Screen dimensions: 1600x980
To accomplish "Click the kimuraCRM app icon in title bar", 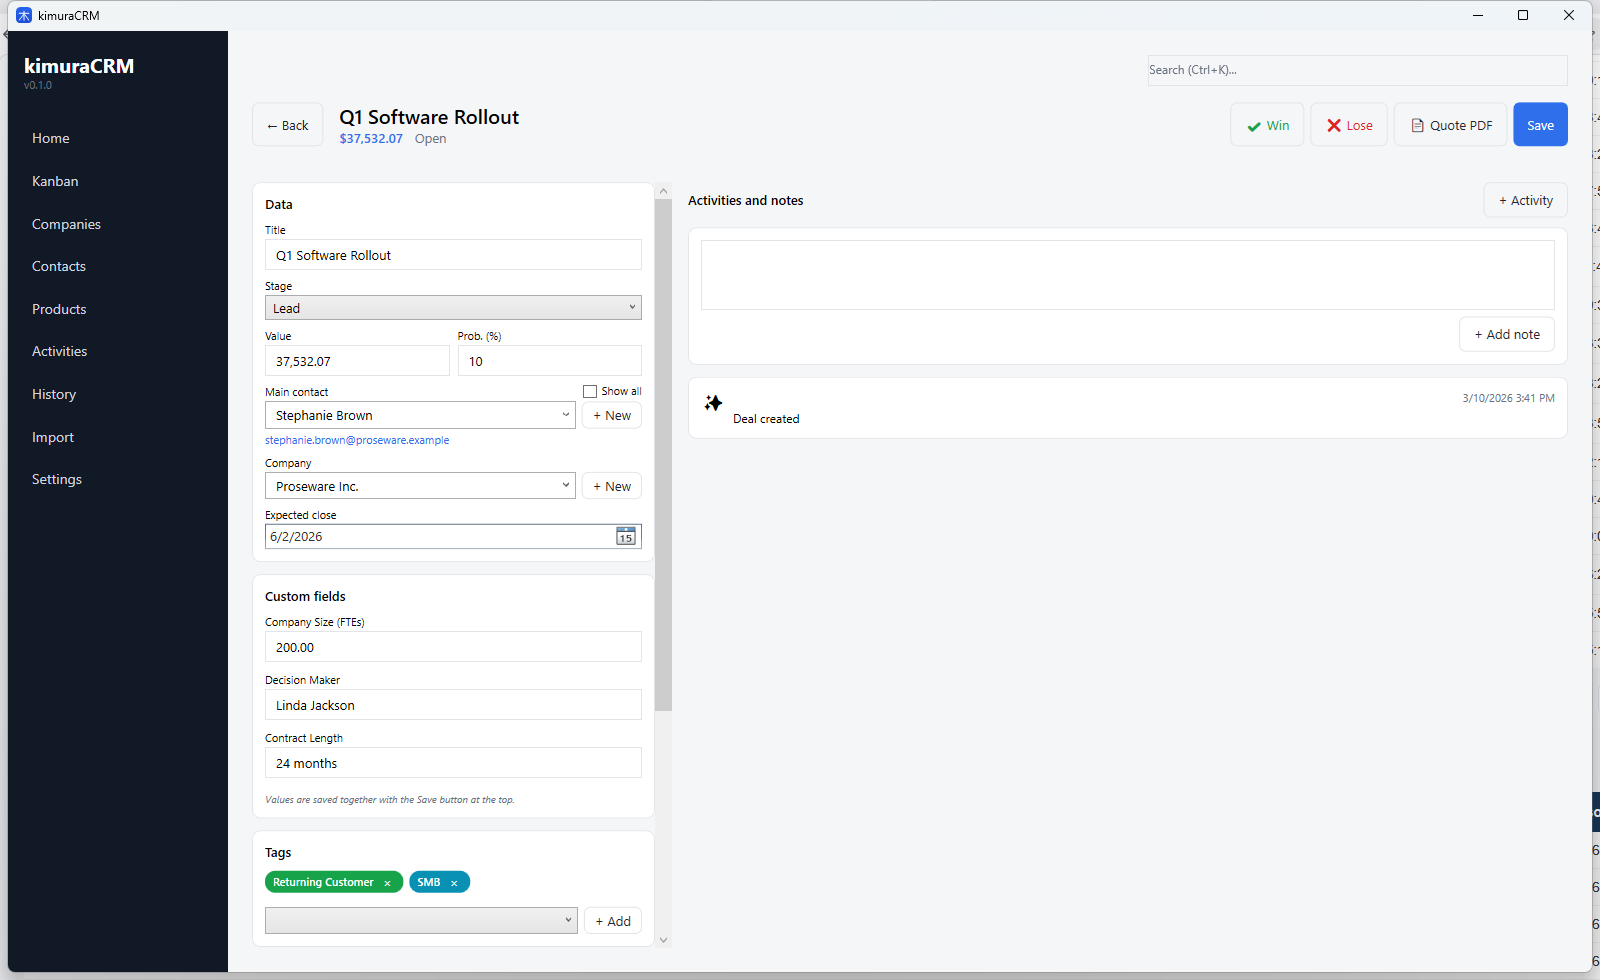I will click(24, 15).
